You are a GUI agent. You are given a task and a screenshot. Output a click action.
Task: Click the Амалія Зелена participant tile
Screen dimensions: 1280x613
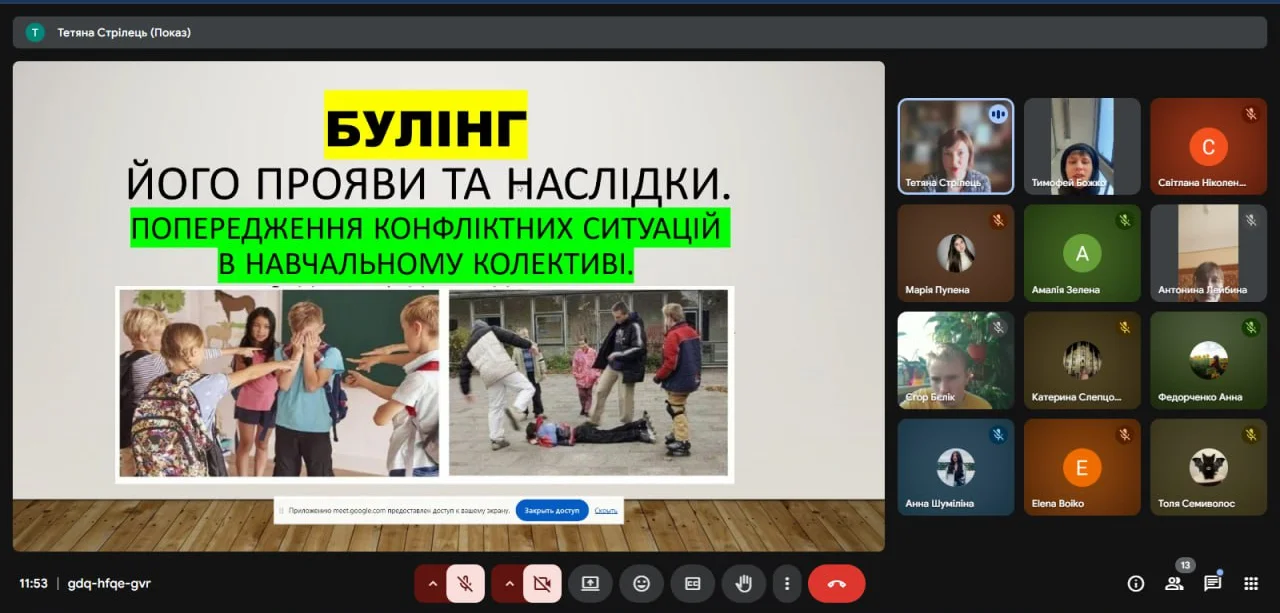point(1081,253)
